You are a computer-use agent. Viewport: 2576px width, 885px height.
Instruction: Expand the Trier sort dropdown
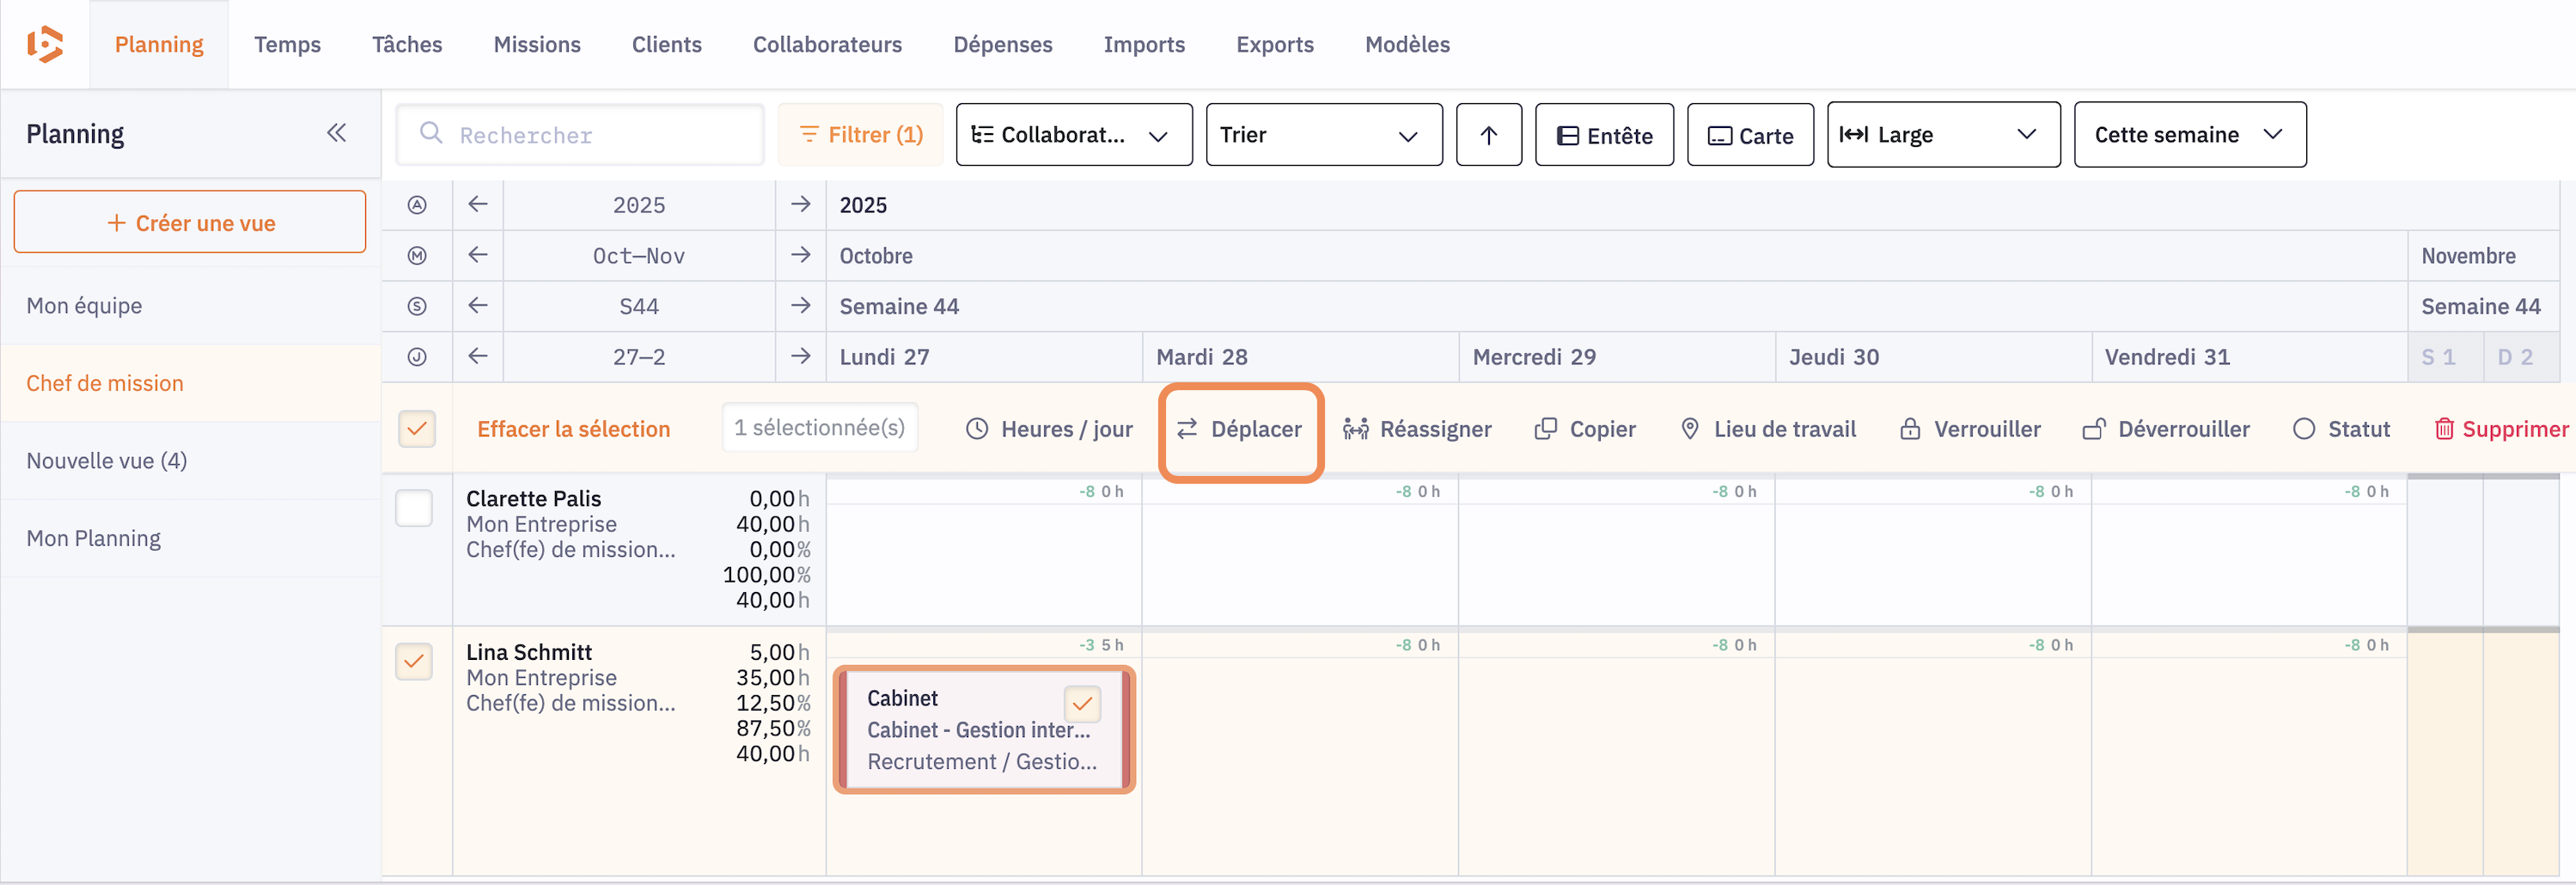click(x=1323, y=135)
